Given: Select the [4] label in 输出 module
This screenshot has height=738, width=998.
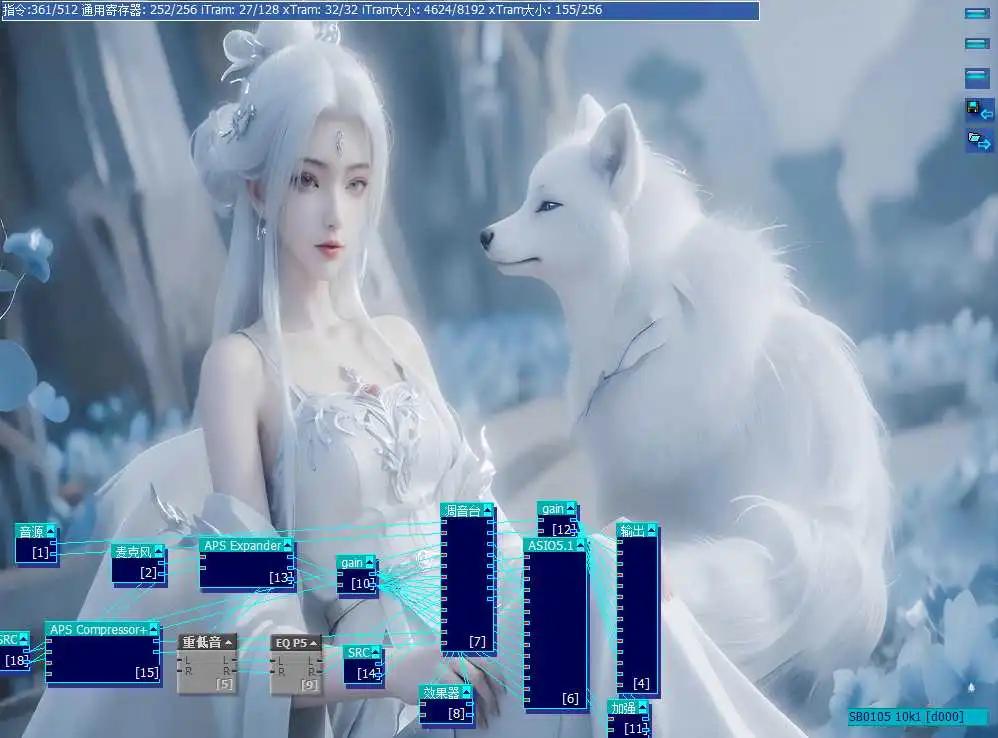Looking at the screenshot, I should click(x=641, y=683).
